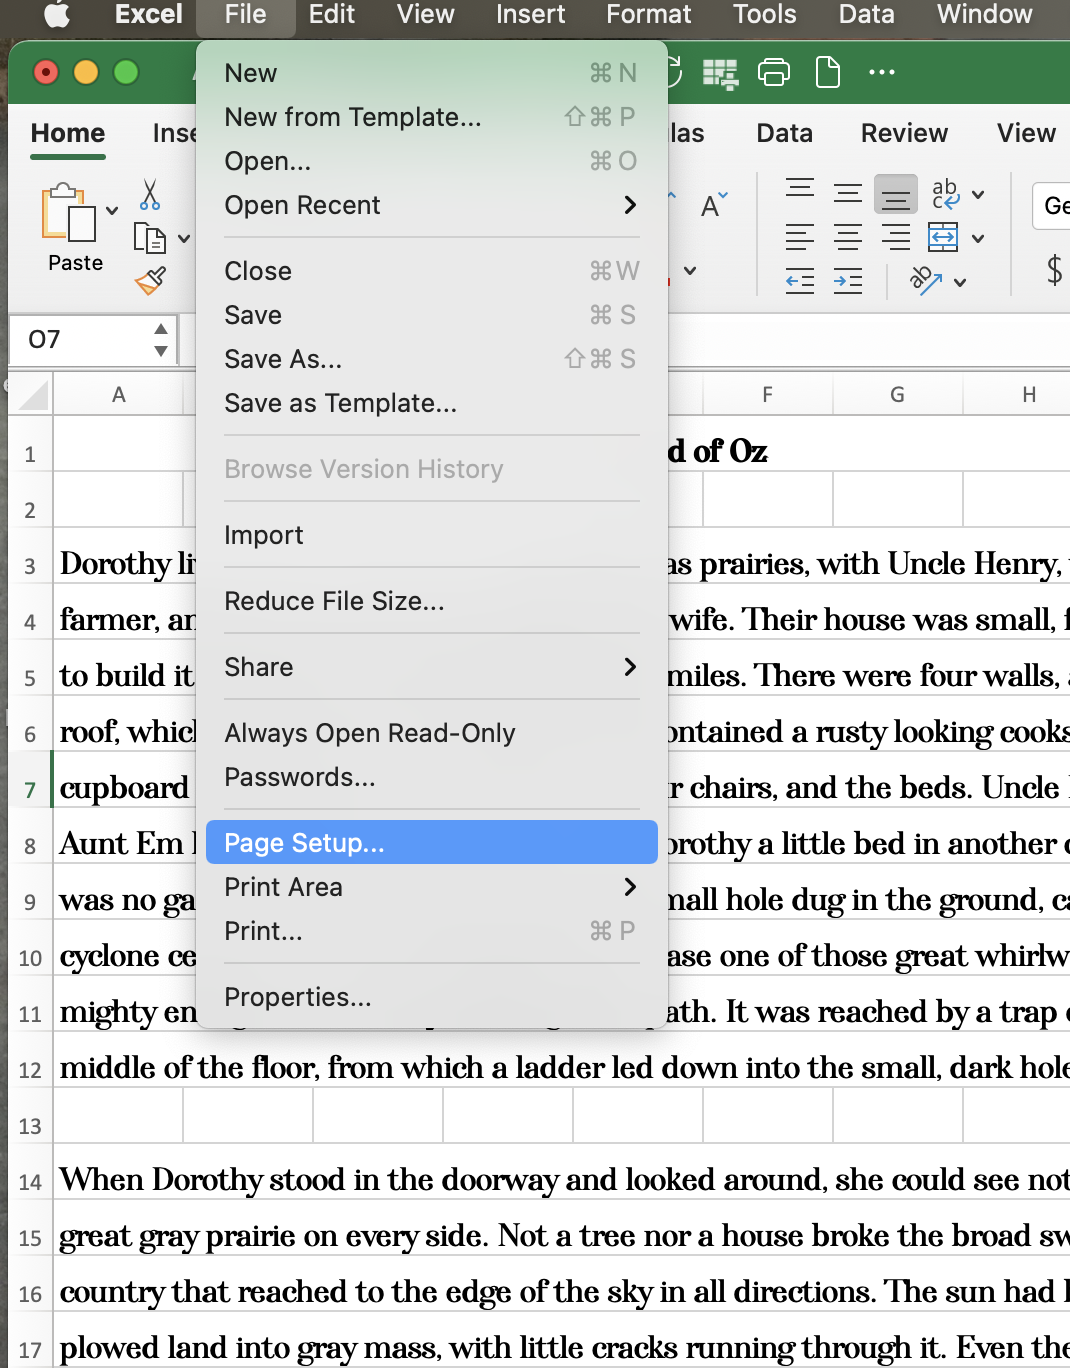Select column G header
The image size is (1070, 1368).
coord(898,395)
